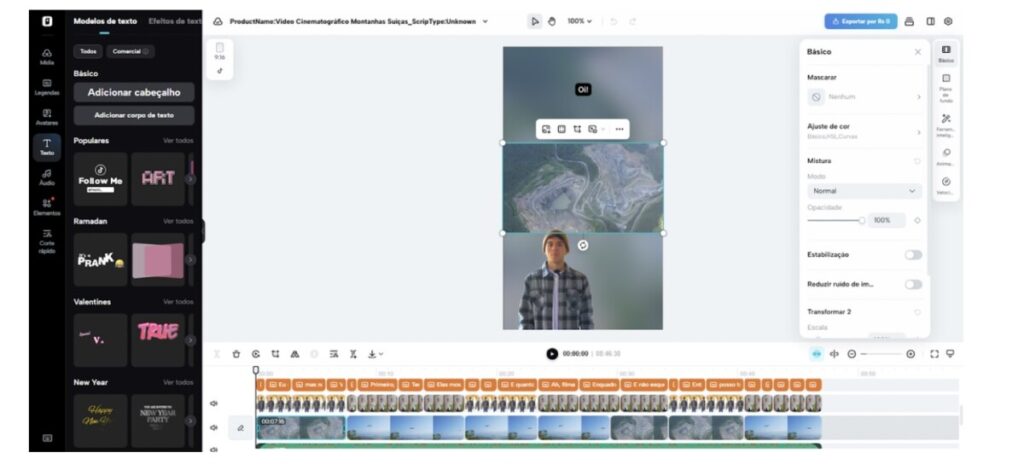The image size is (1024, 464).
Task: Open the Avatares sidebar panel
Action: click(47, 117)
